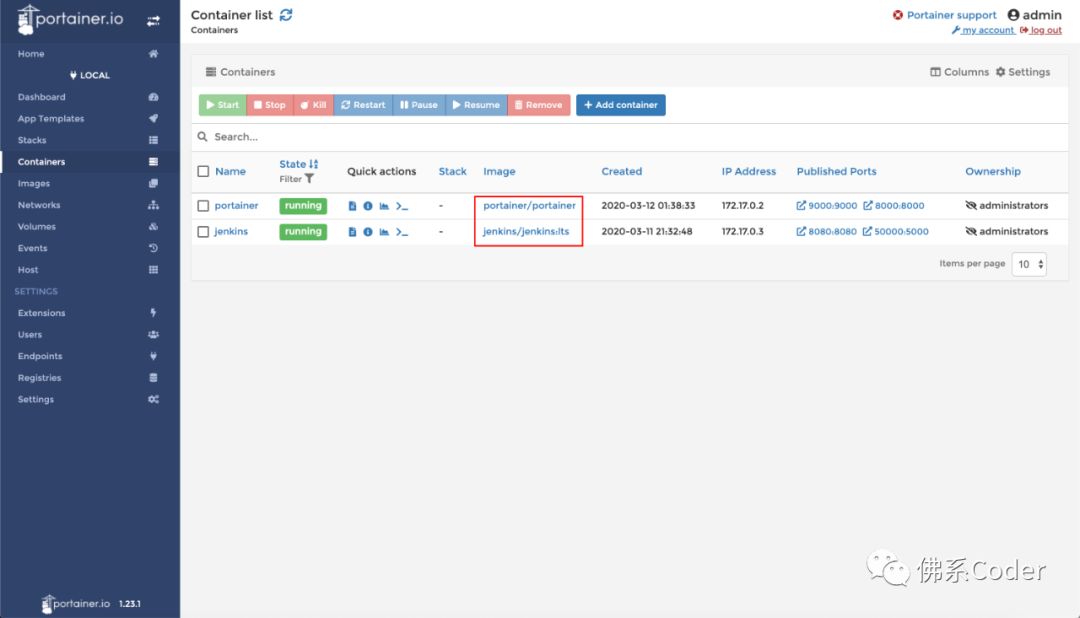Open stats chart icon for portainer container
The height and width of the screenshot is (618, 1080).
tap(384, 206)
